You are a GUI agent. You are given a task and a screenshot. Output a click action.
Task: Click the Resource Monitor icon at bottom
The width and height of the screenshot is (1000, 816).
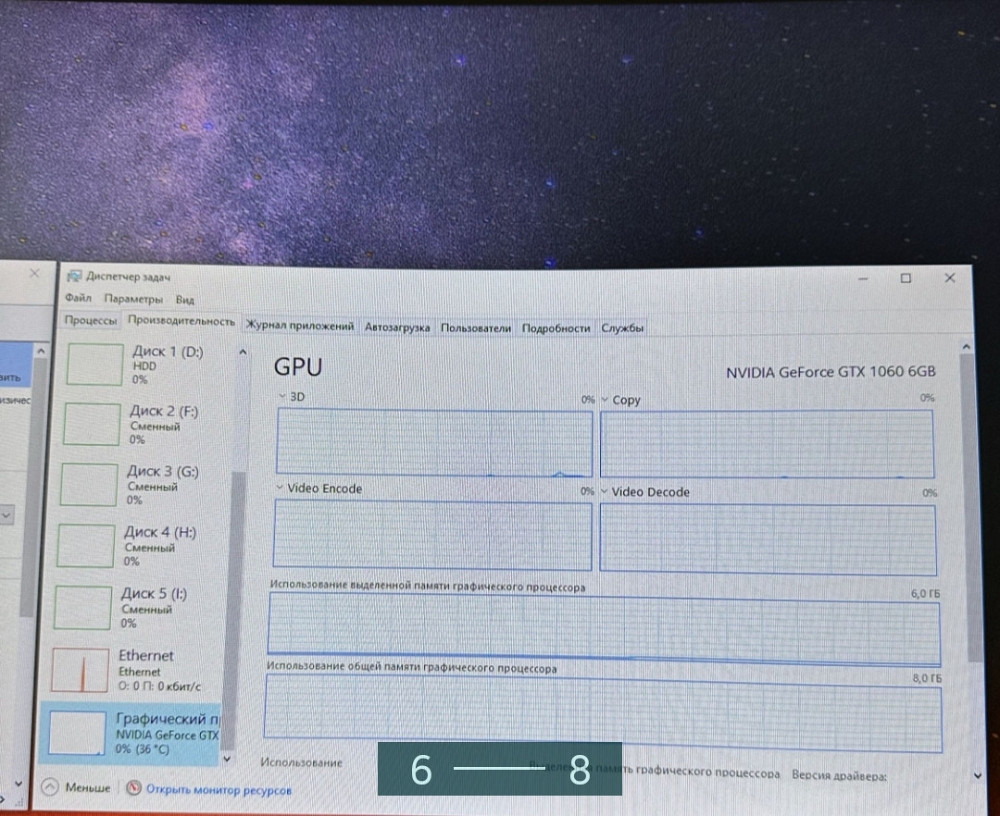pos(134,788)
